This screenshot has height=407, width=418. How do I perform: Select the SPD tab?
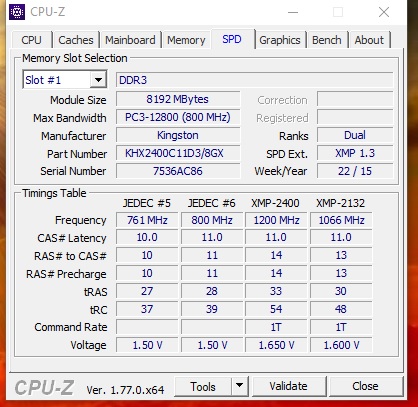(x=232, y=39)
